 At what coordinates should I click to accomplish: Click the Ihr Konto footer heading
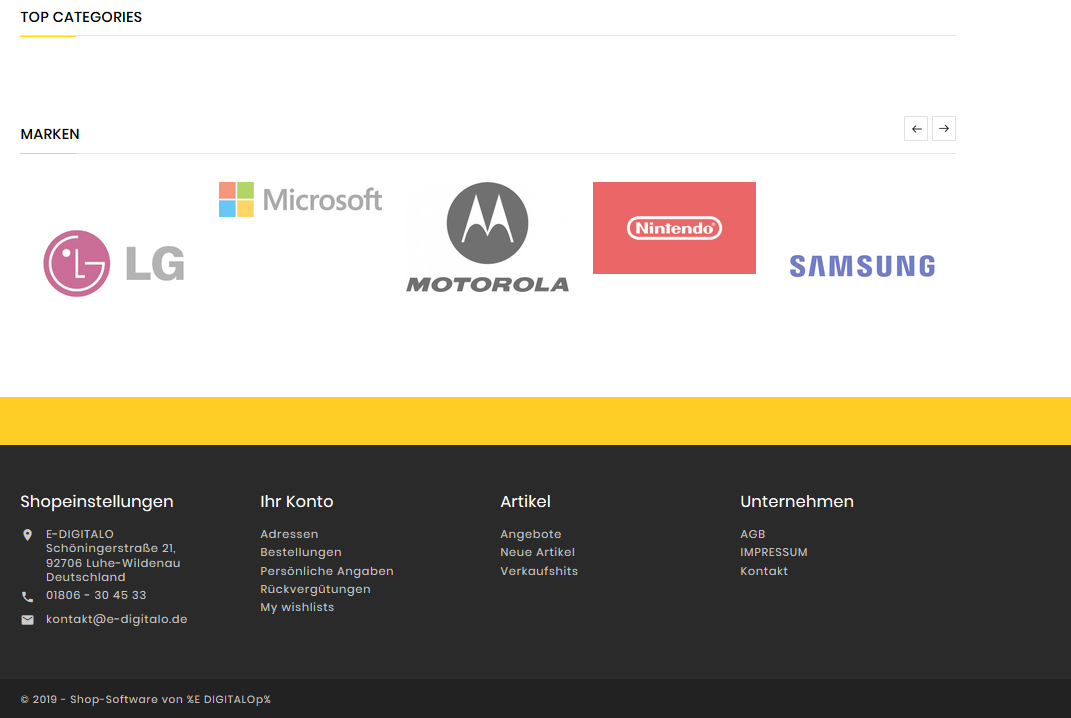tap(296, 501)
